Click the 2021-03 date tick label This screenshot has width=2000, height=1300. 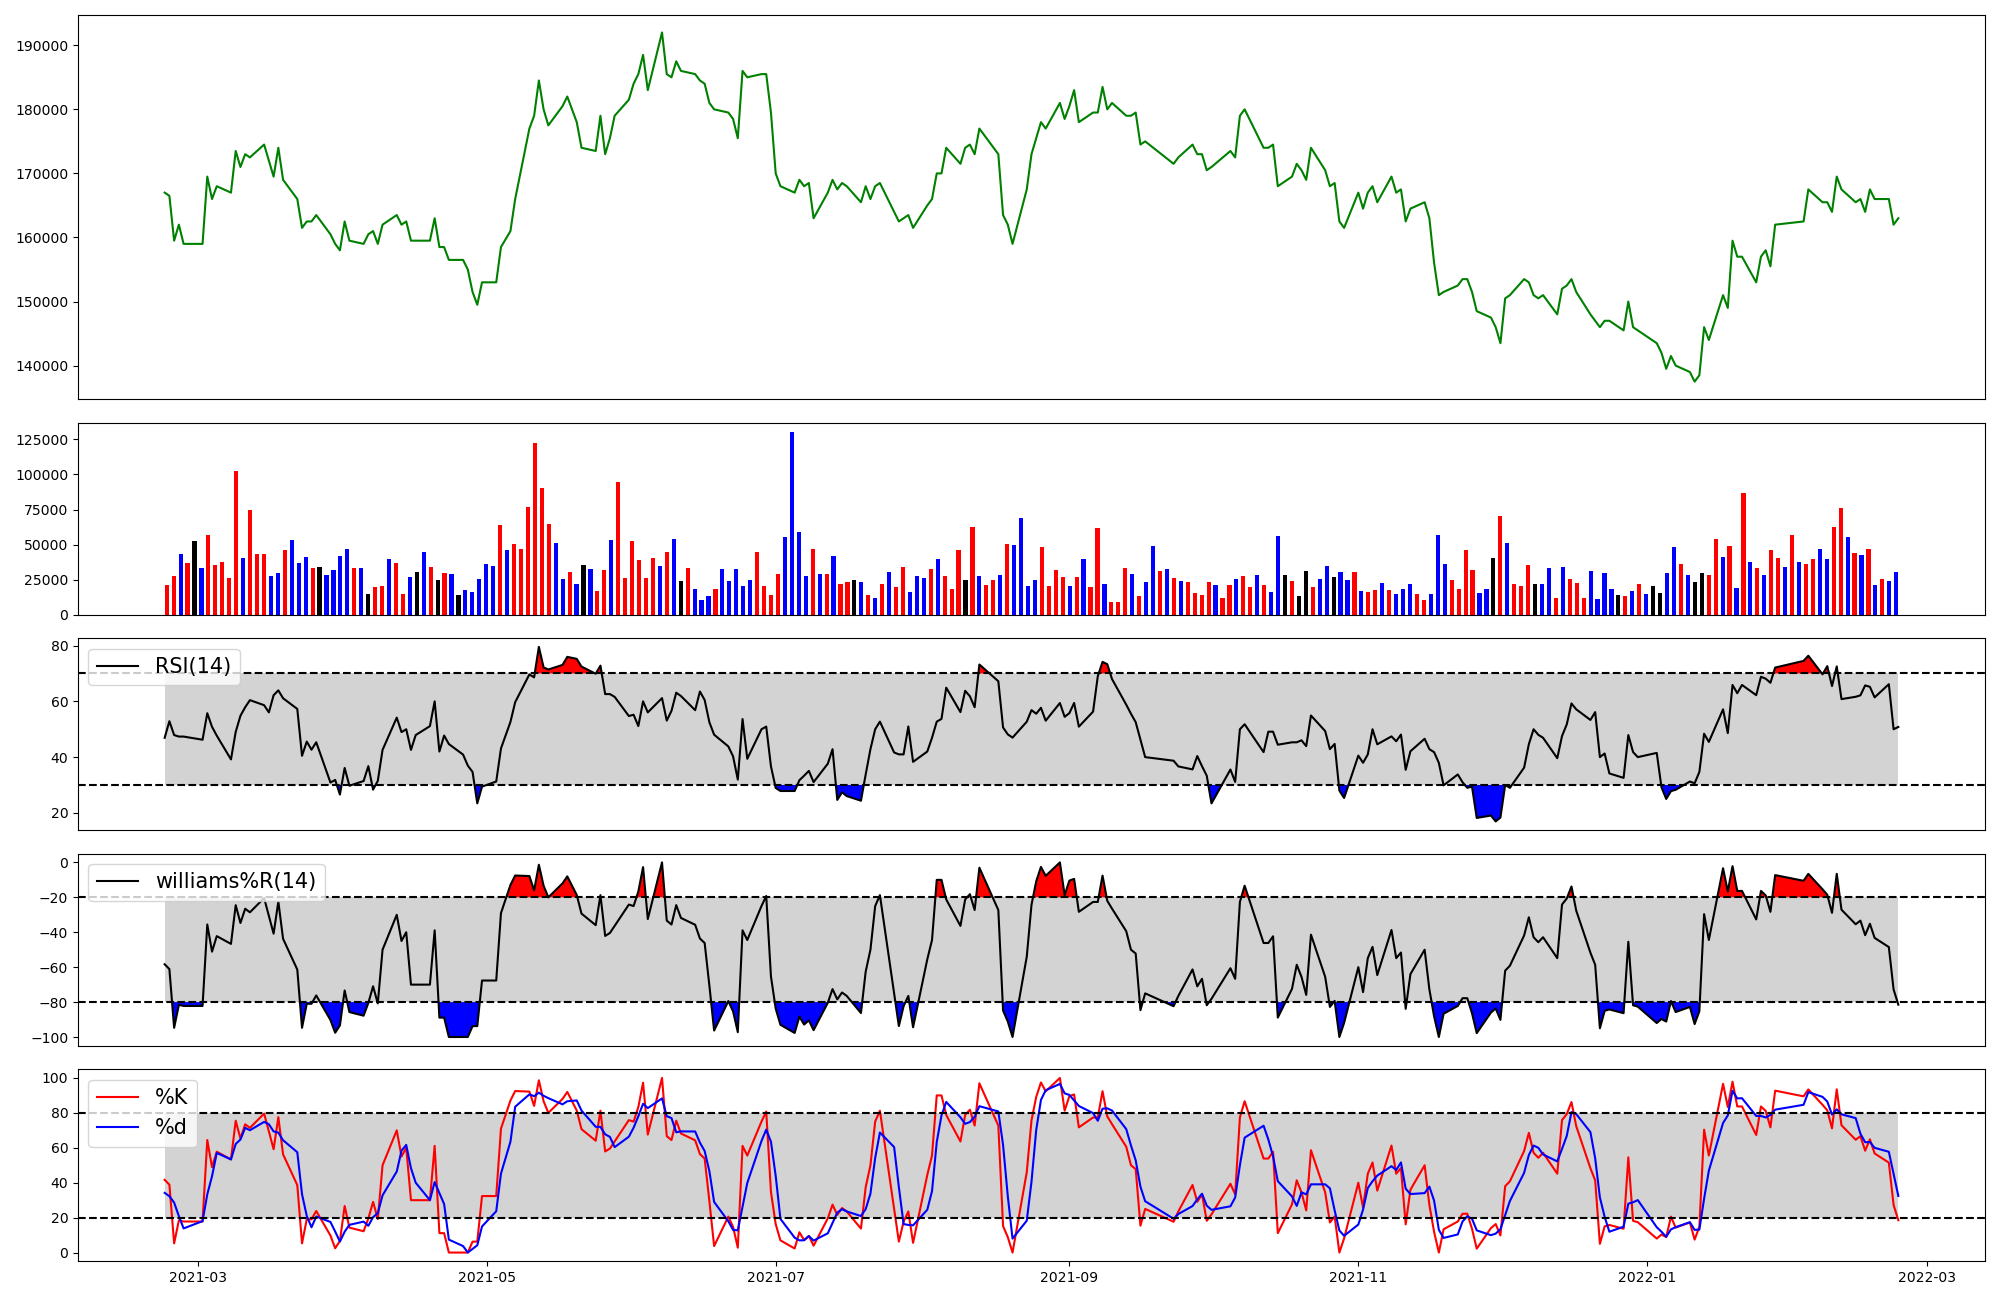click(198, 1277)
